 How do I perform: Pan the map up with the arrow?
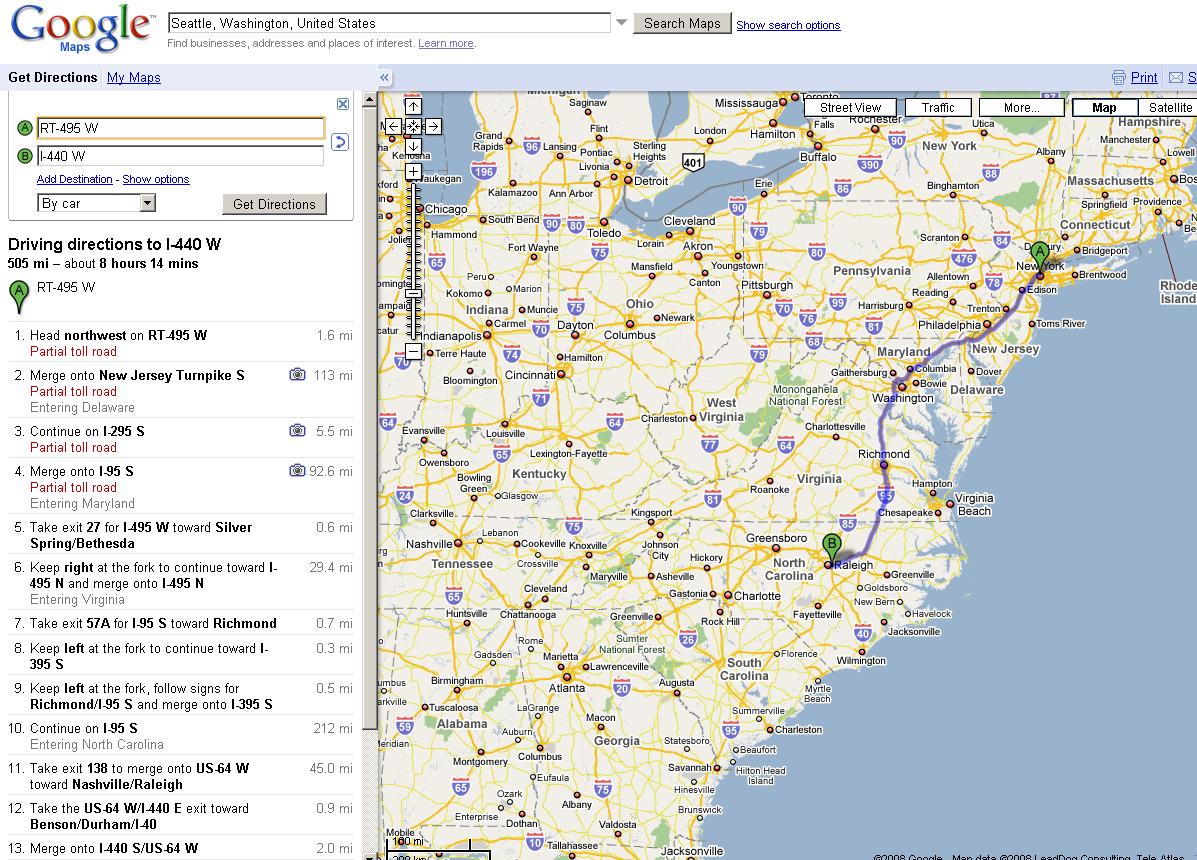(x=413, y=107)
